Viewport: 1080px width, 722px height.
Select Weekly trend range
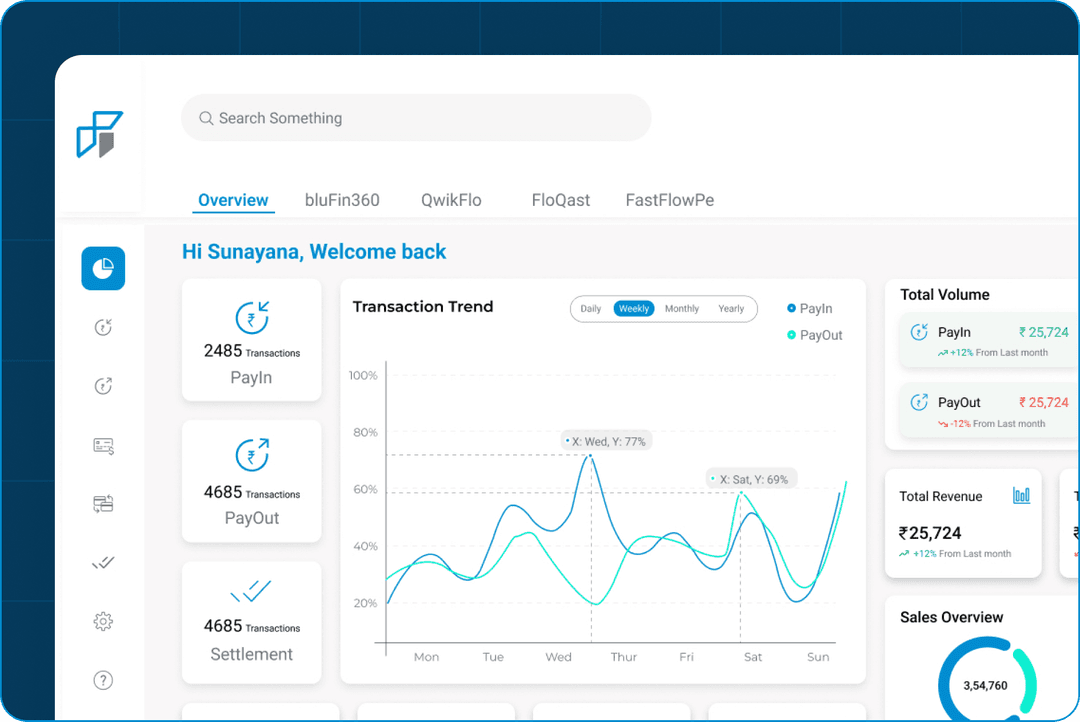point(634,309)
